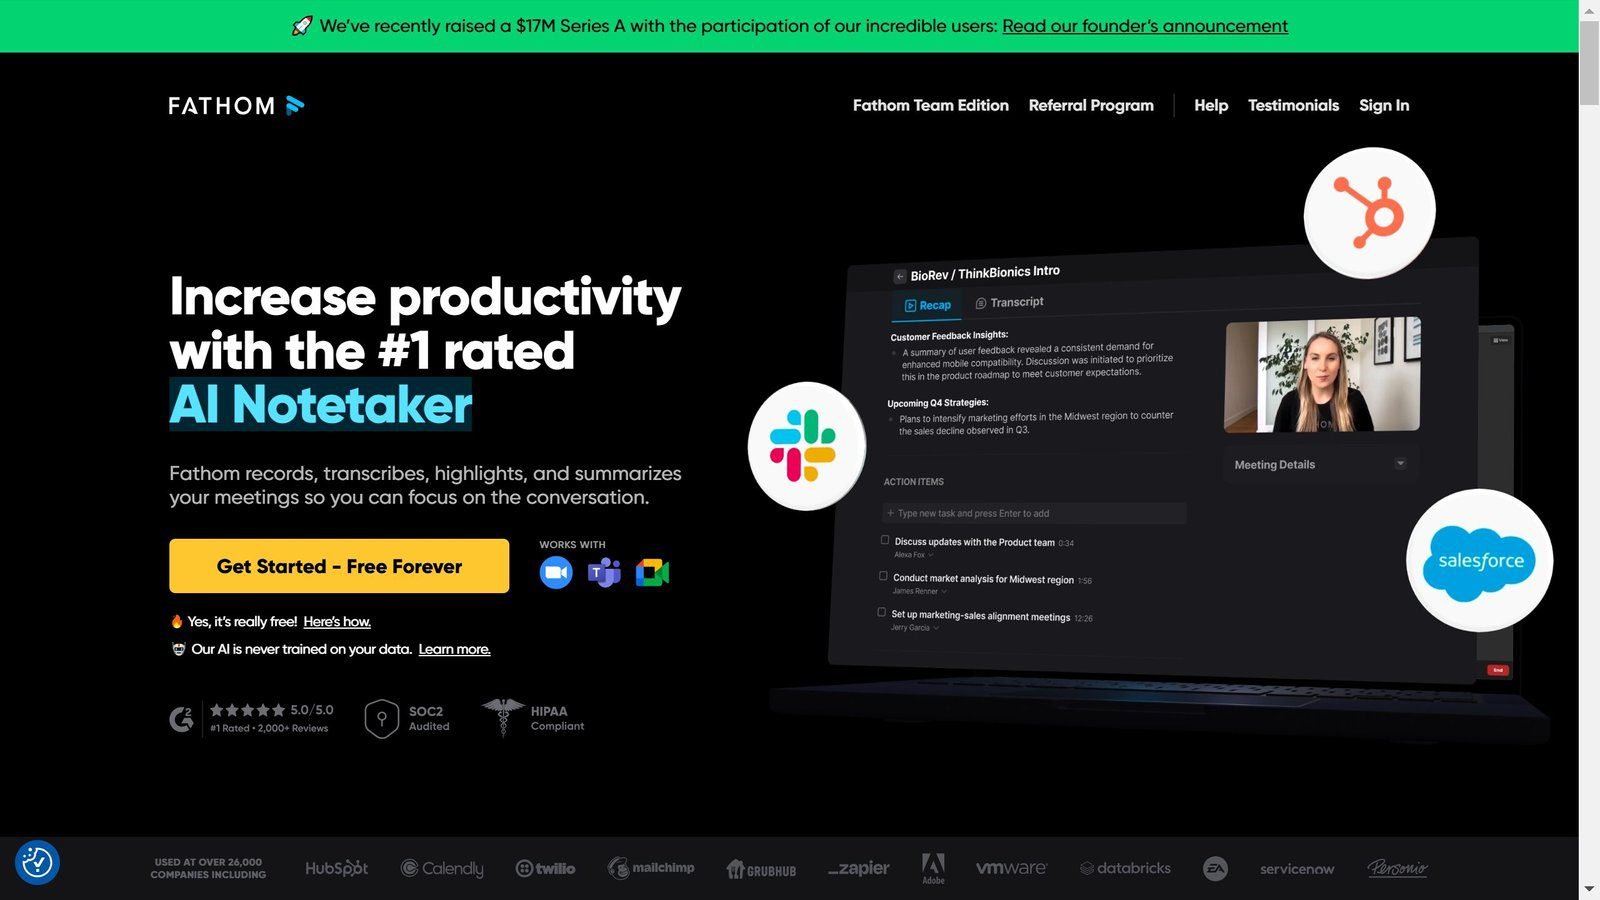The height and width of the screenshot is (900, 1600).
Task: Click the five-star 5.0/5.0 rating
Action: (x=271, y=710)
